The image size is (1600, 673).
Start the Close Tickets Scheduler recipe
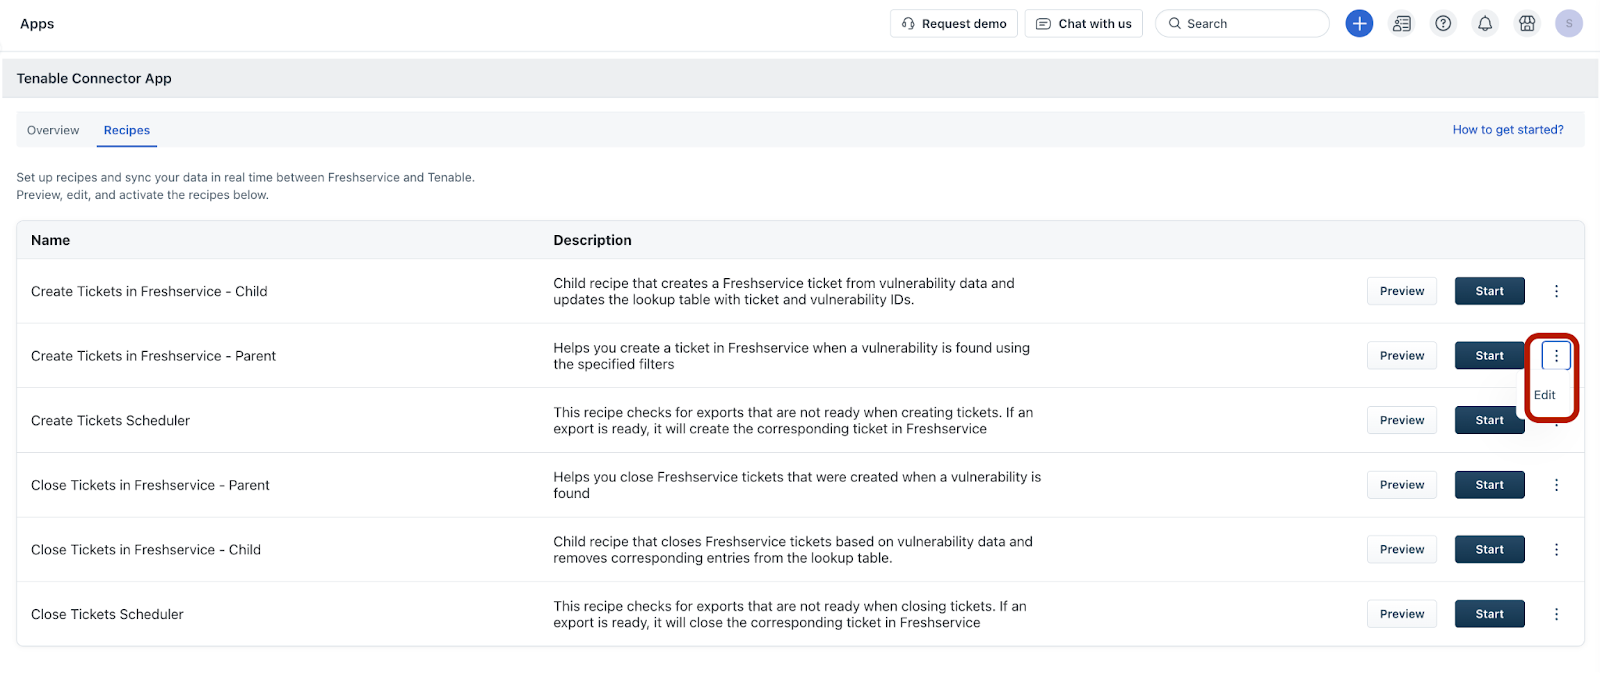1489,614
